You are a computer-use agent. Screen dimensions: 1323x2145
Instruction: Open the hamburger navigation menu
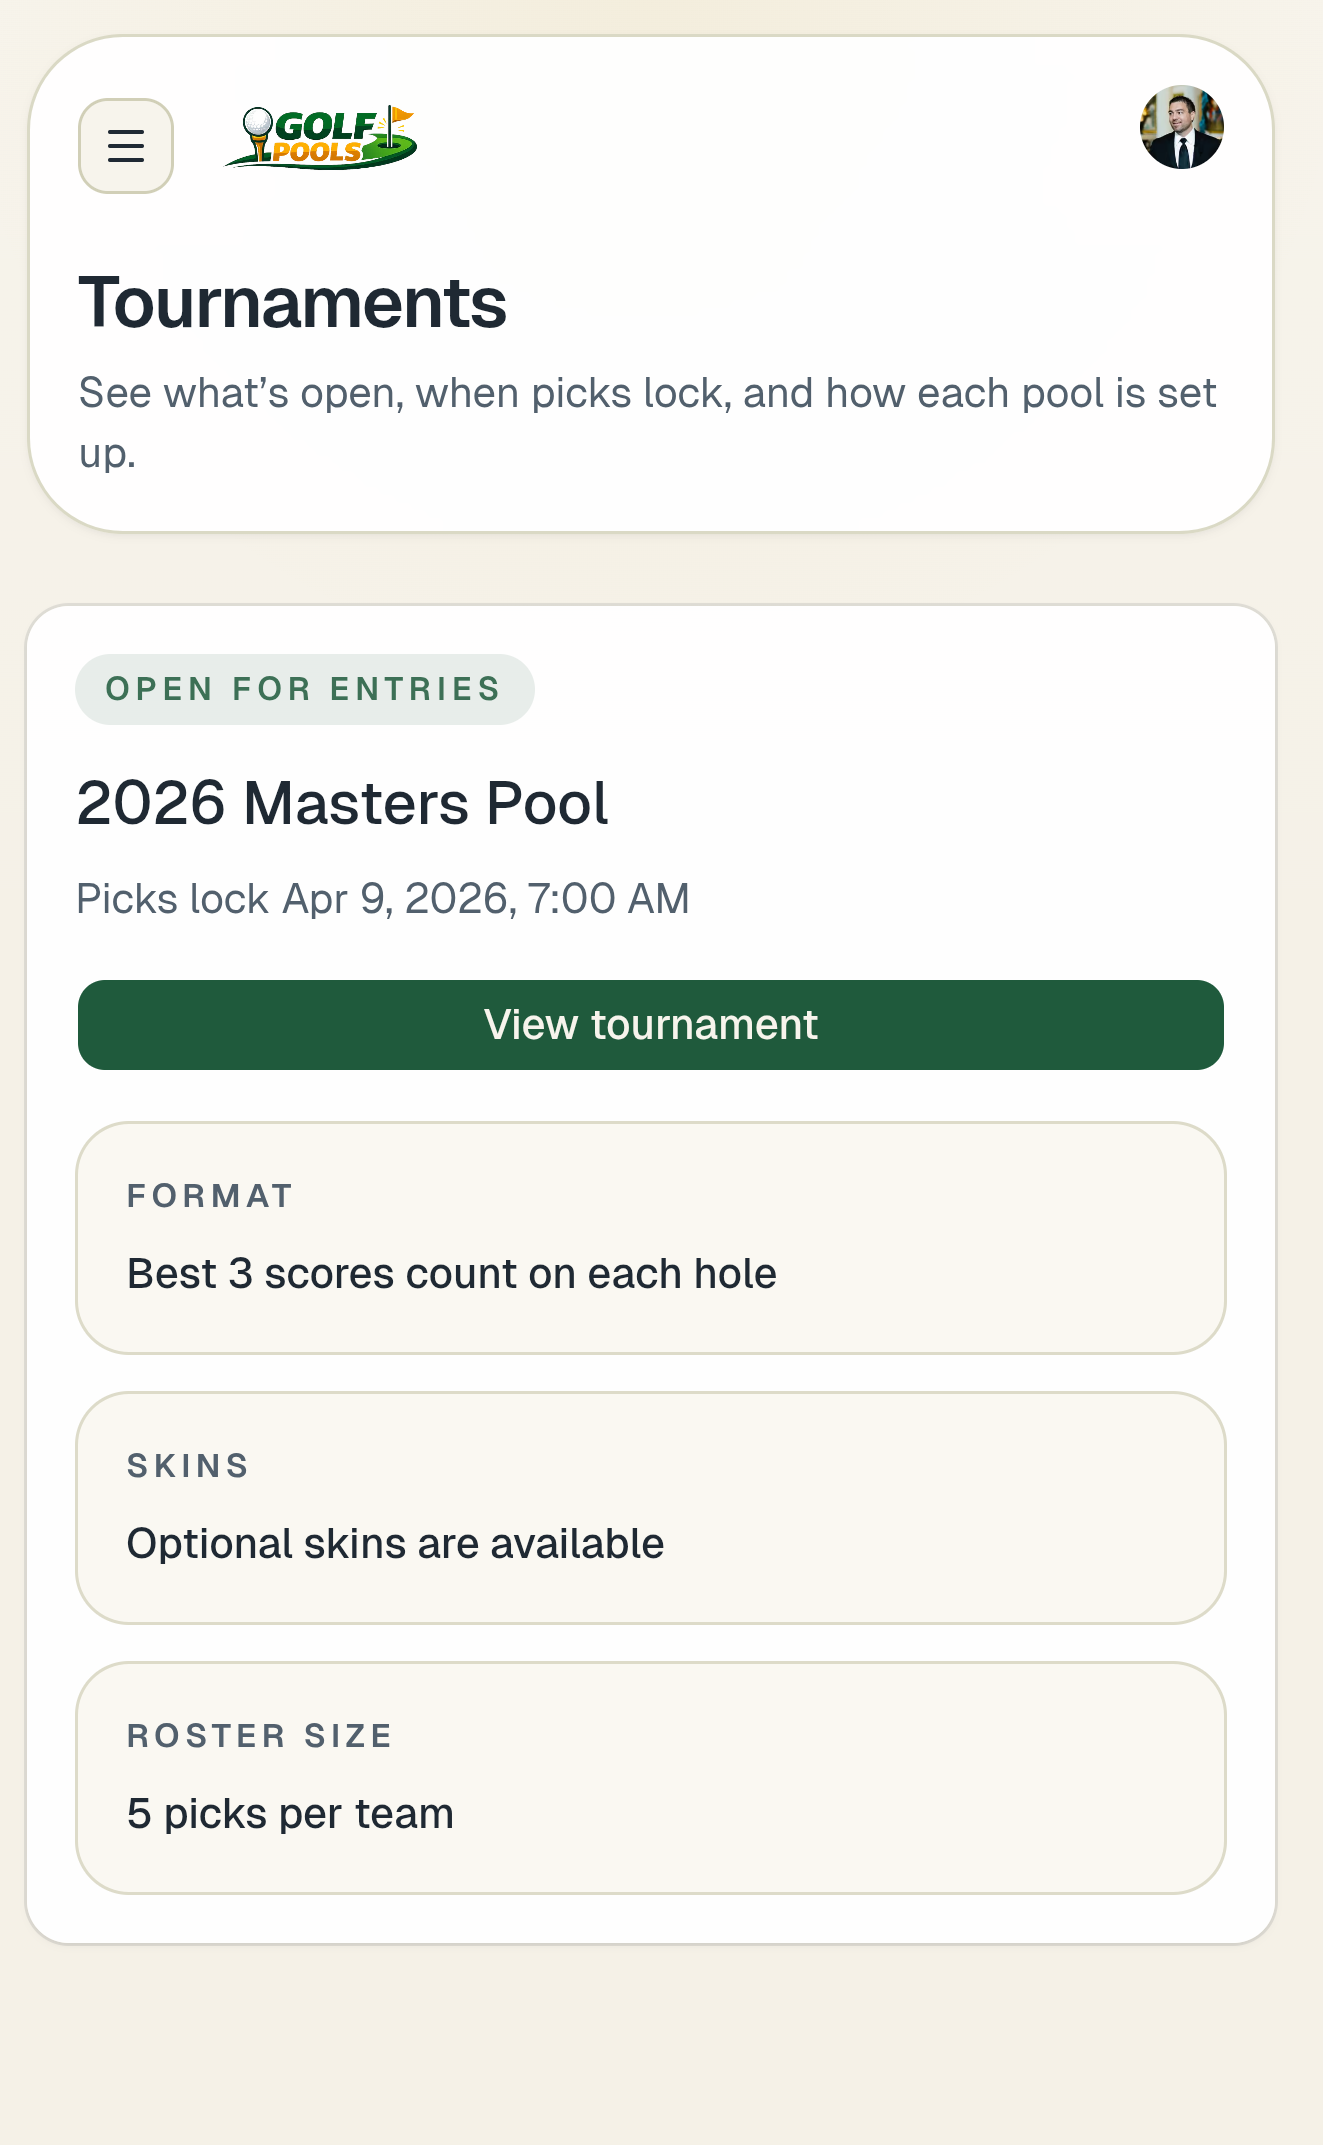125,144
